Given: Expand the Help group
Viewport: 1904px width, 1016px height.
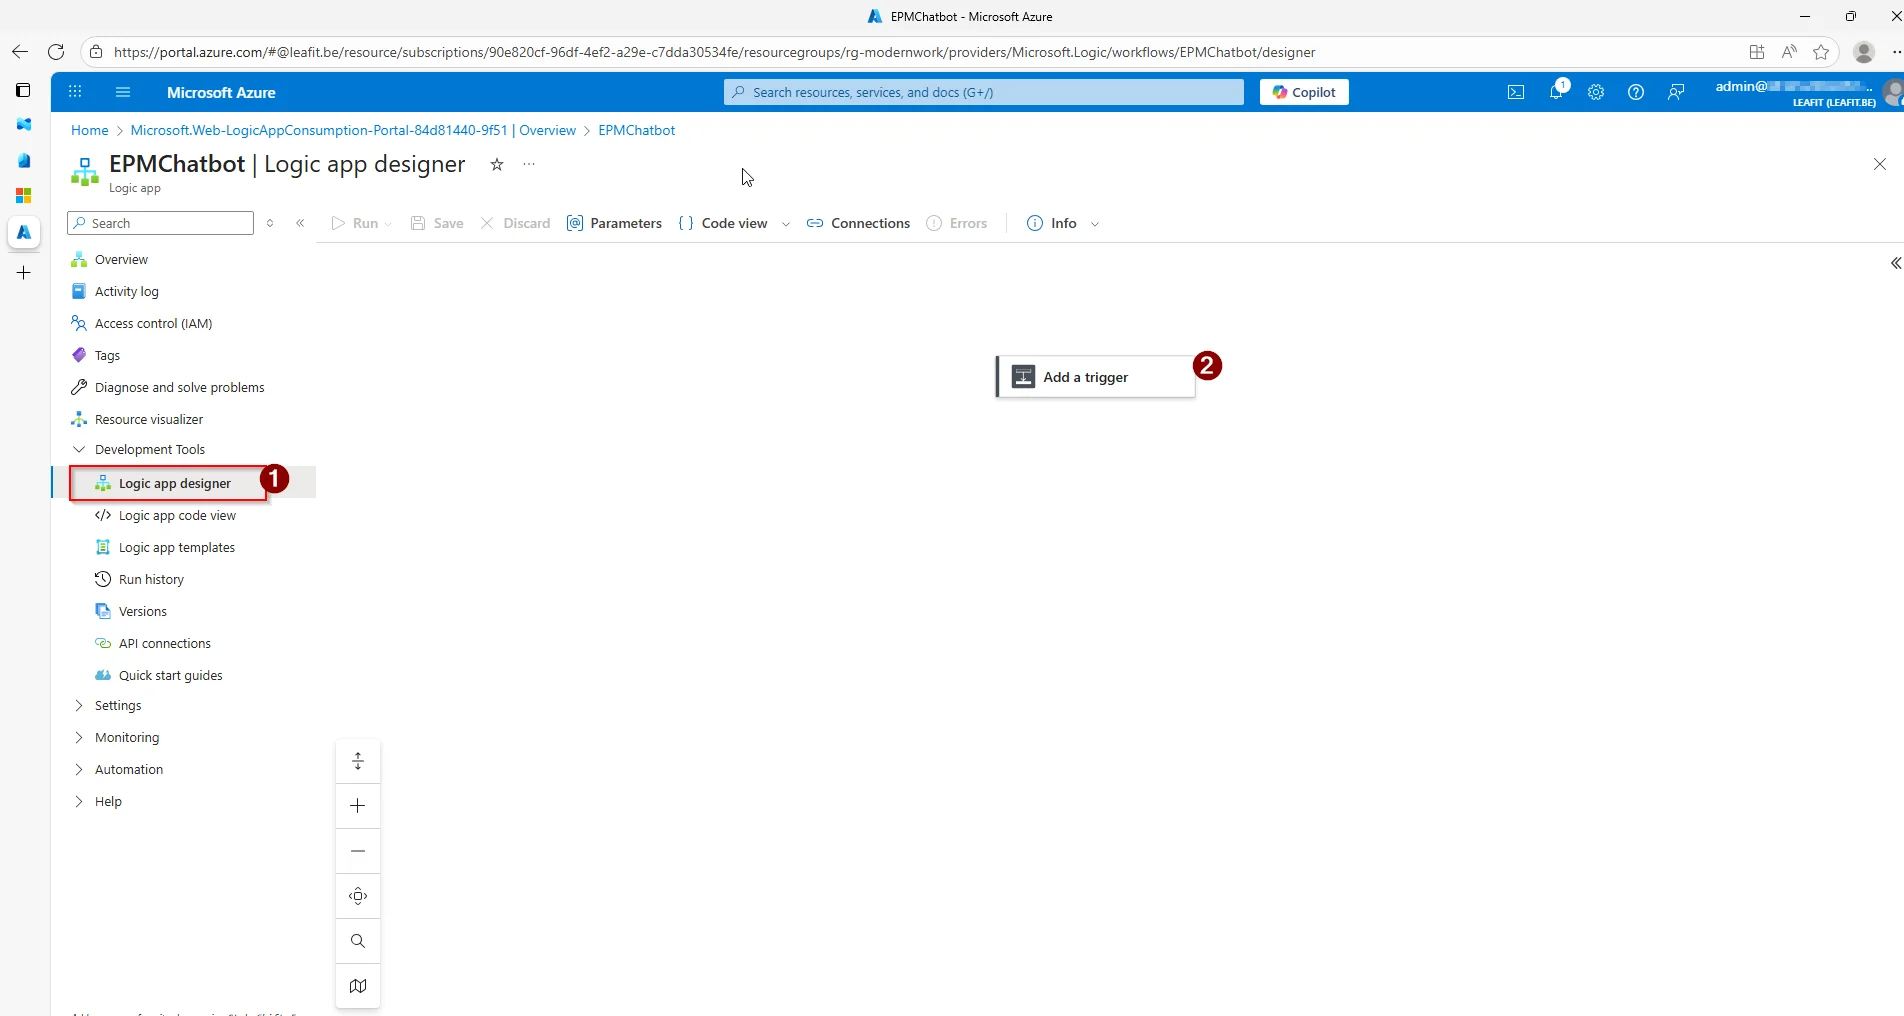Looking at the screenshot, I should coord(107,801).
